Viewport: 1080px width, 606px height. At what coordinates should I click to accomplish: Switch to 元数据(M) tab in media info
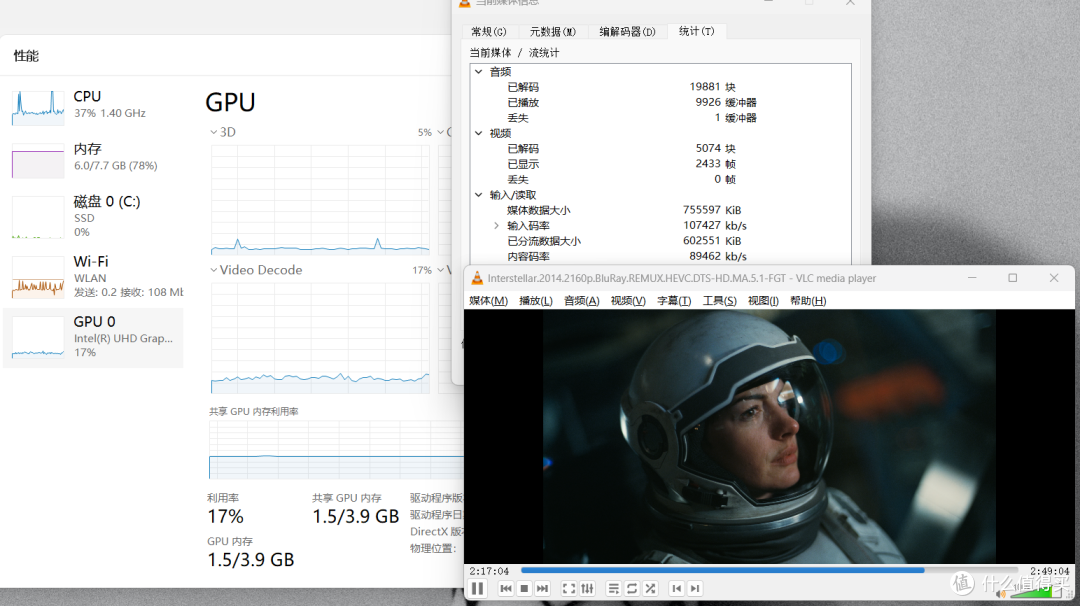552,32
